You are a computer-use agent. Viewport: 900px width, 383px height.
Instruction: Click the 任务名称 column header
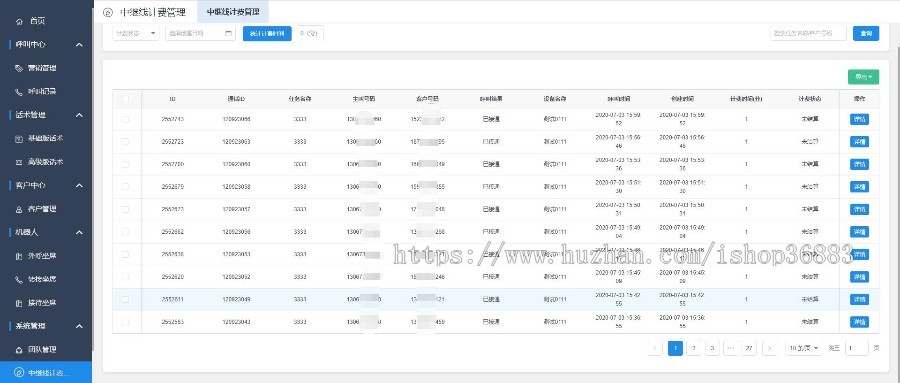[300, 99]
